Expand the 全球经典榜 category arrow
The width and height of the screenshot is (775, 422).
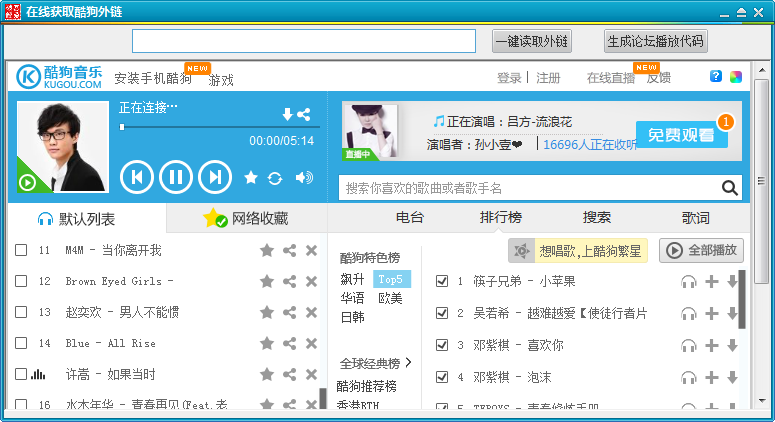pos(408,363)
